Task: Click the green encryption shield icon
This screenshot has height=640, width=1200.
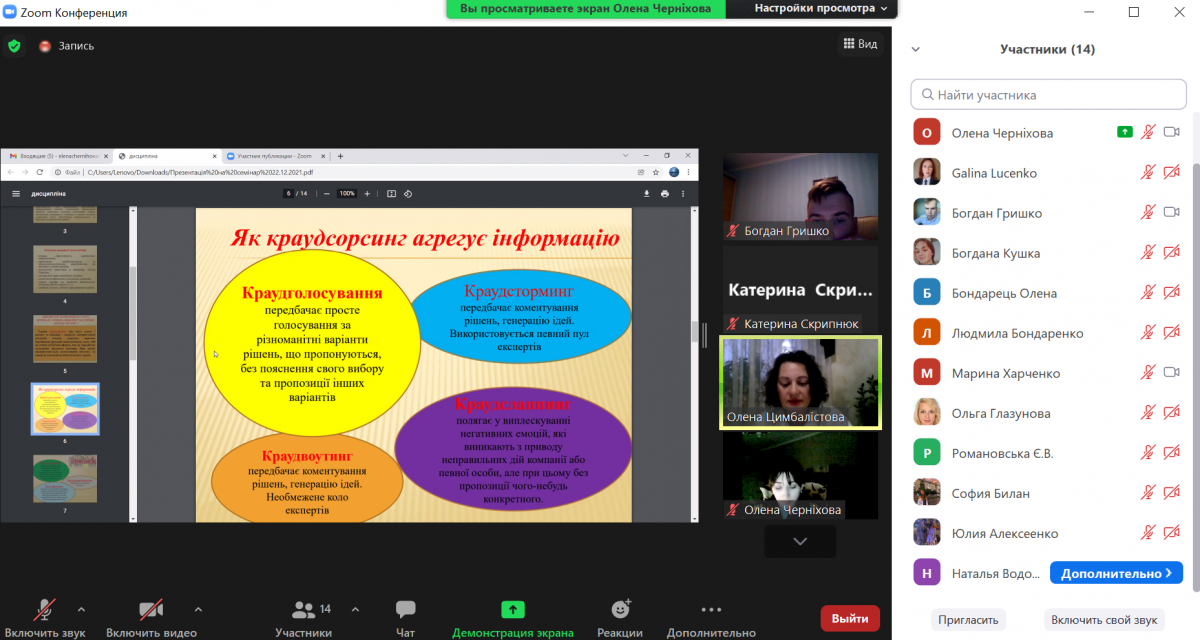Action: tap(14, 45)
